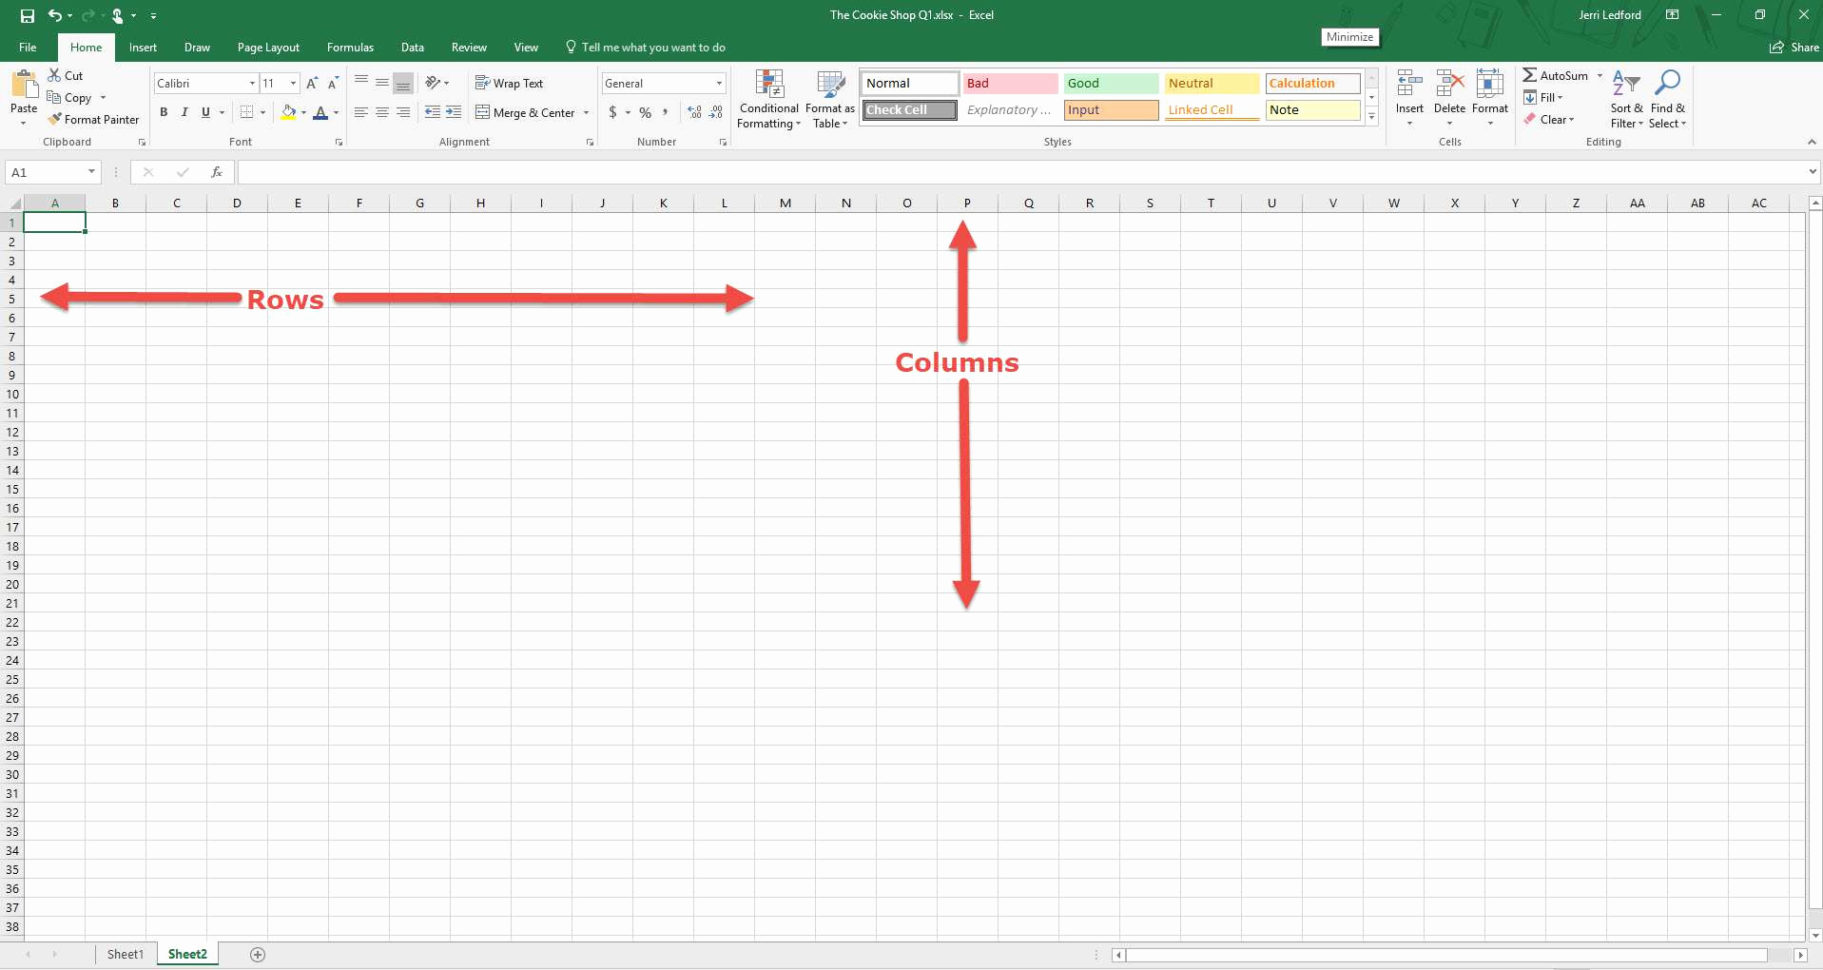
Task: Click the Insert Function fx icon
Action: pyautogui.click(x=216, y=173)
